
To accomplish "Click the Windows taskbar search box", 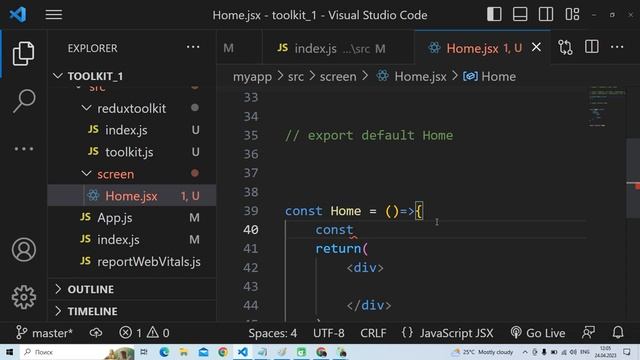I will (x=78, y=352).
